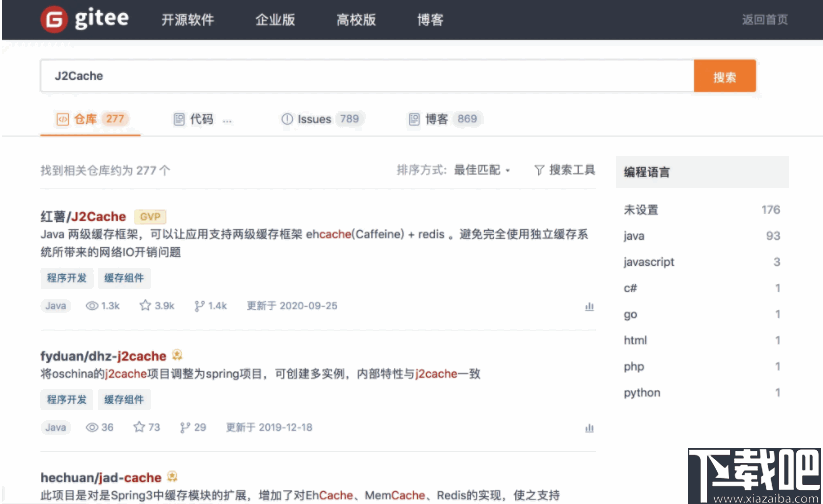Click the watch eye icon showing 1.3k
This screenshot has width=823, height=504.
tap(92, 306)
